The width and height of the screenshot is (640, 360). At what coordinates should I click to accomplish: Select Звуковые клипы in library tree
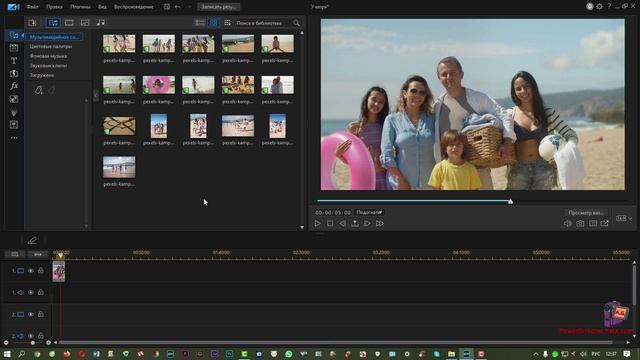pos(48,65)
